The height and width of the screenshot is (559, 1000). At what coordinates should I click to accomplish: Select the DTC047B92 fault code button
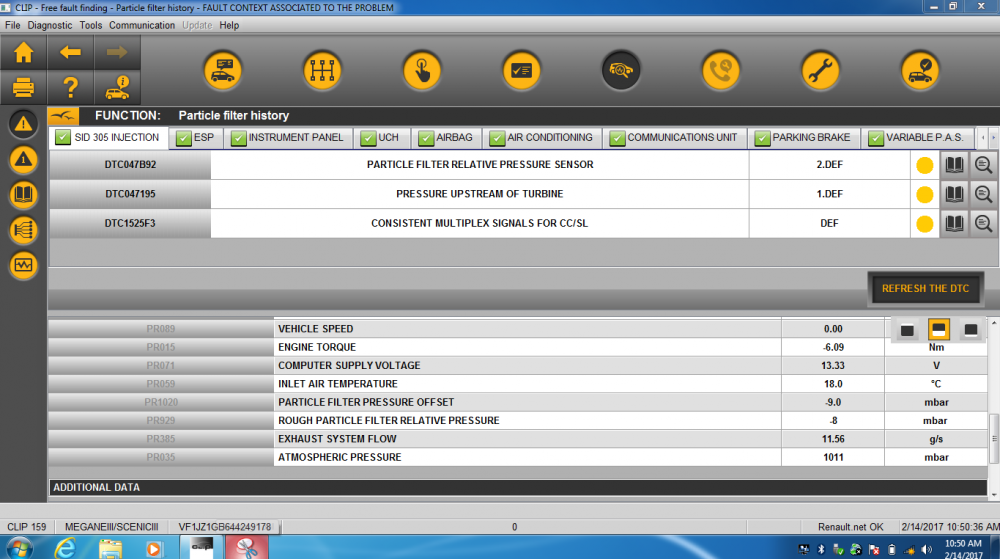point(130,164)
